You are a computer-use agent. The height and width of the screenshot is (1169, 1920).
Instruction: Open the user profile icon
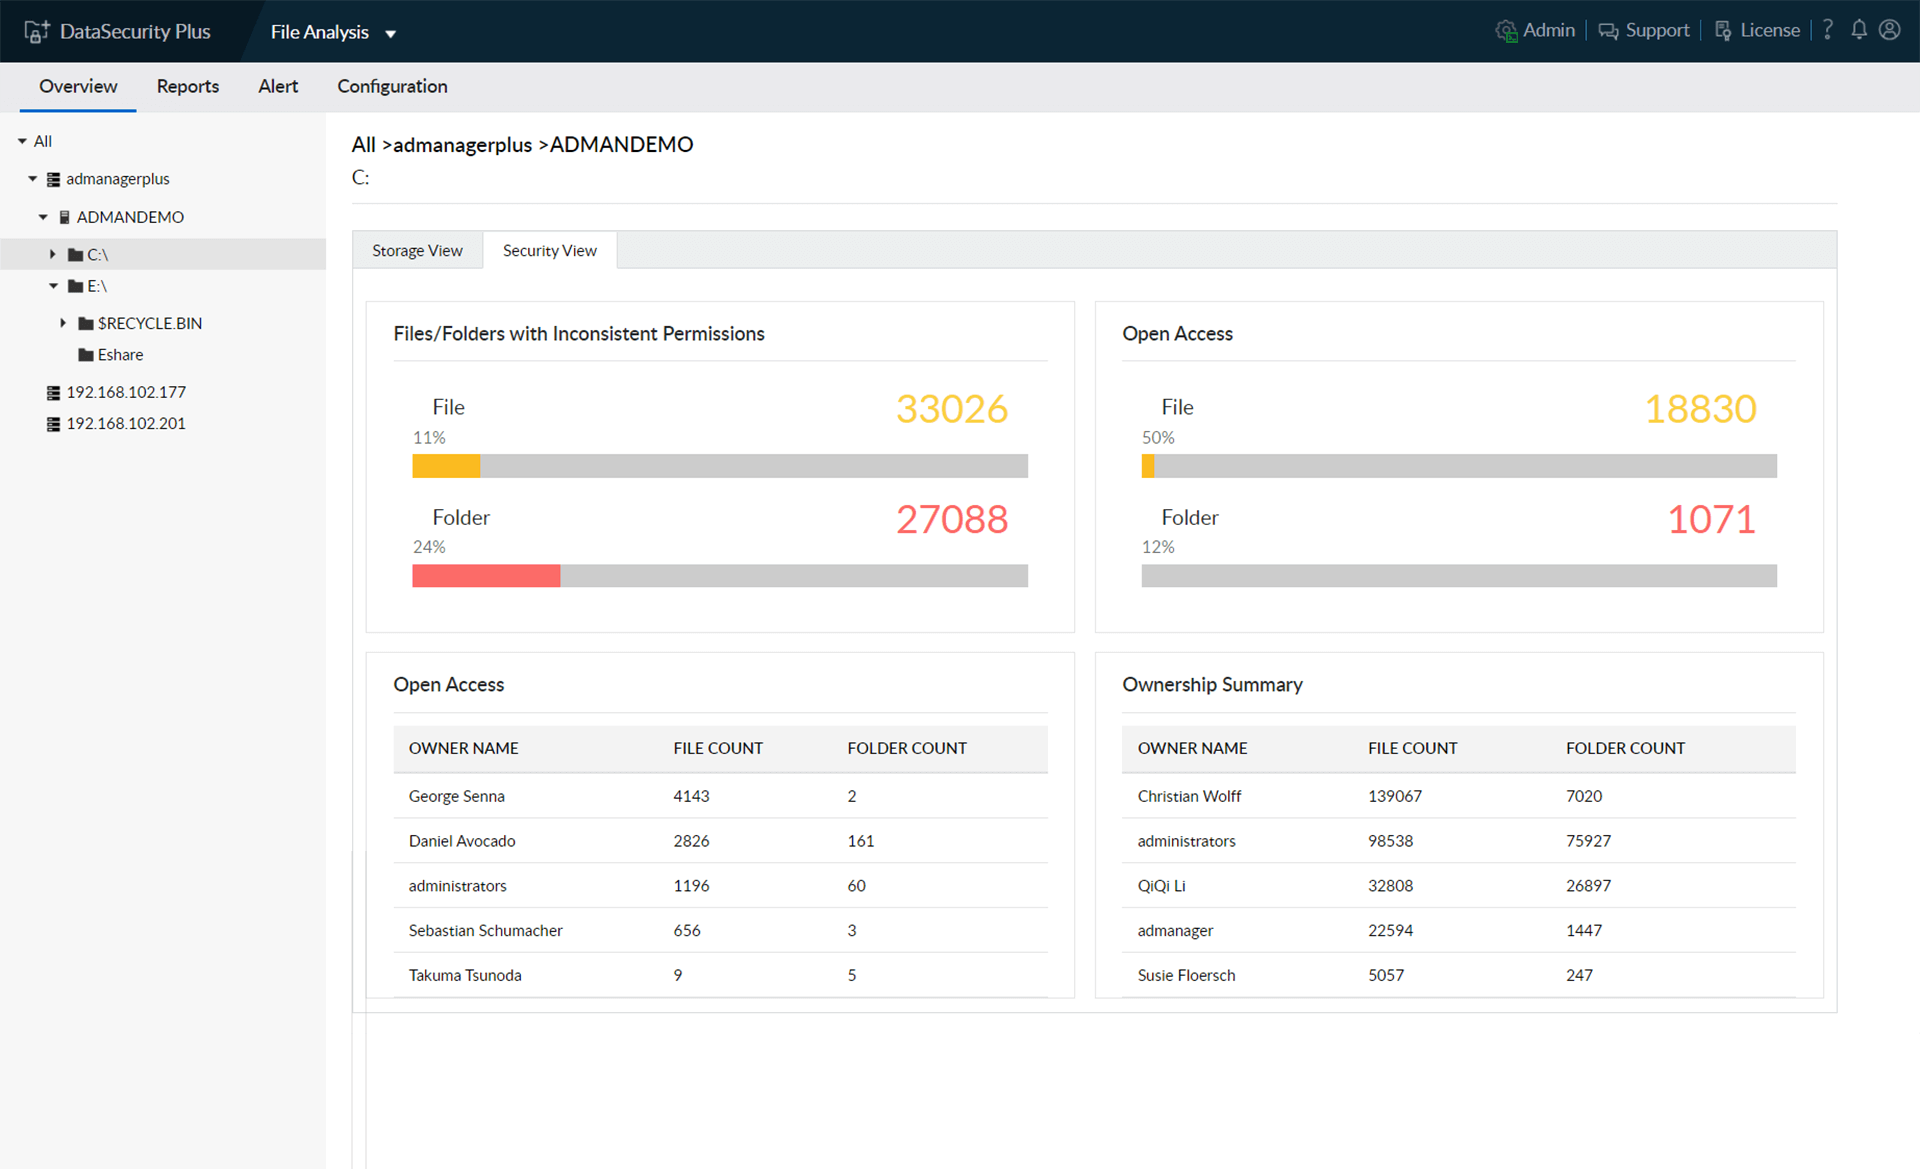pyautogui.click(x=1890, y=30)
